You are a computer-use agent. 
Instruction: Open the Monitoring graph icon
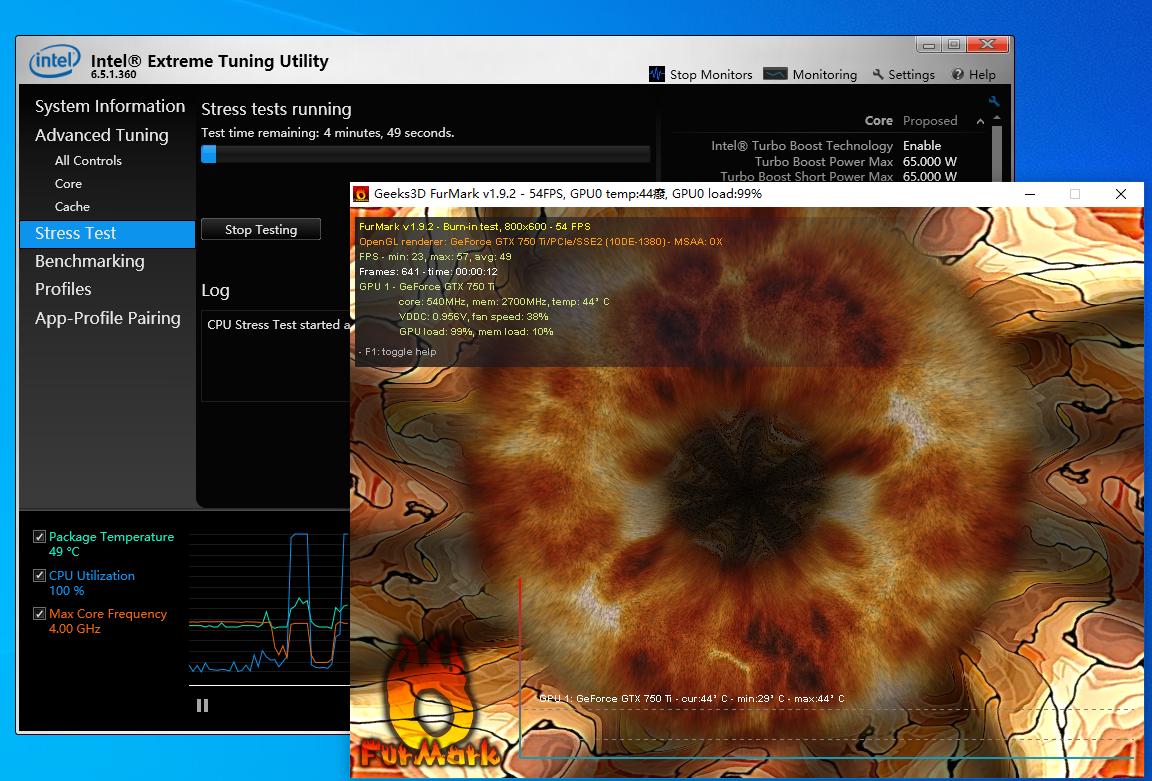pos(775,74)
